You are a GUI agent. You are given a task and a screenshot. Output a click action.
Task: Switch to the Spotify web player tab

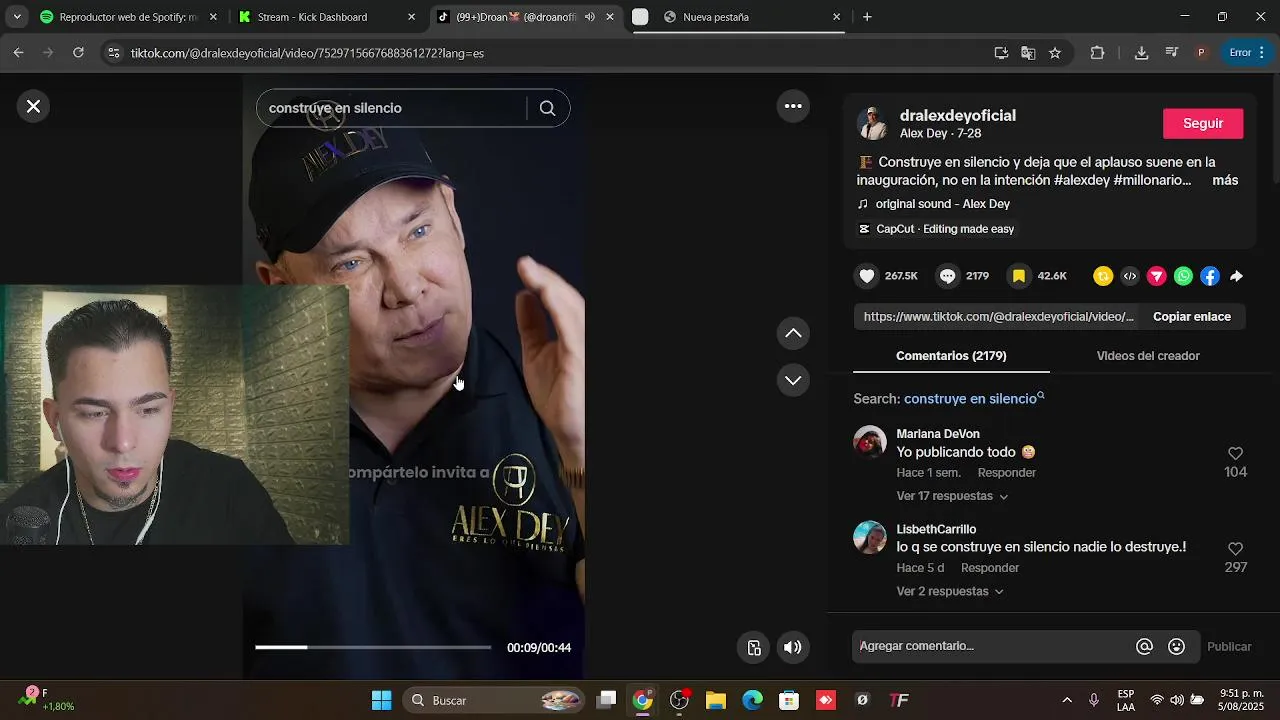[x=128, y=17]
